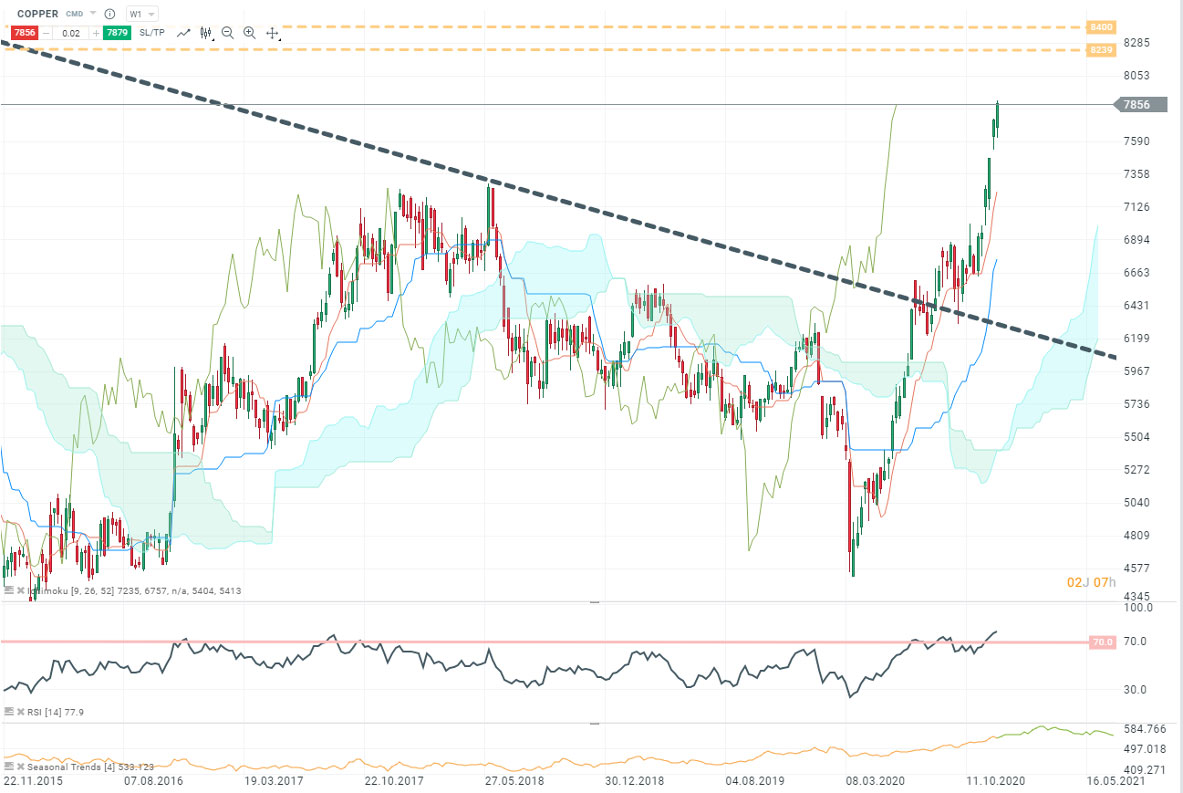Click the 6431 price axis label

1136,306
